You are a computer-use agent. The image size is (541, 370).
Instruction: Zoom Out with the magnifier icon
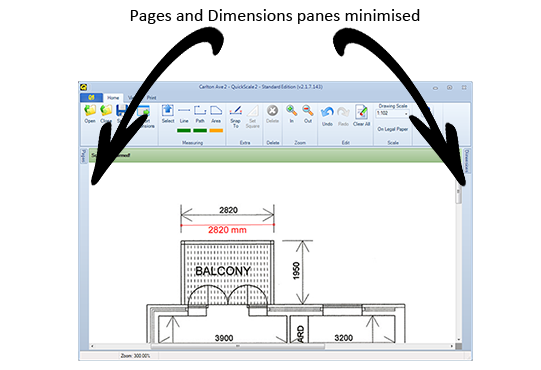(308, 114)
